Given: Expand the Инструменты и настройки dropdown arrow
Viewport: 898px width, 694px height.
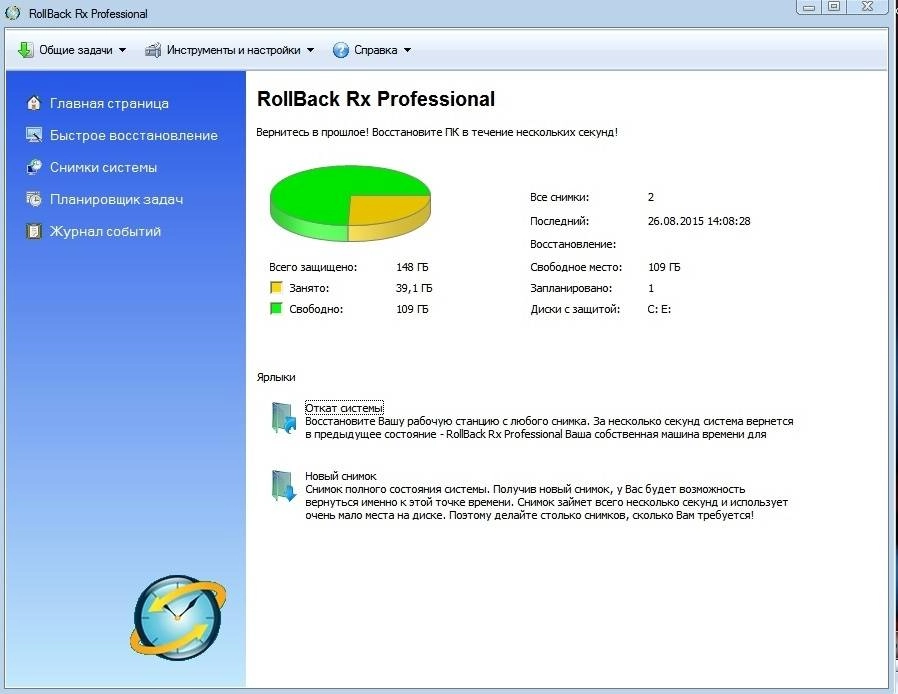Looking at the screenshot, I should tap(310, 50).
